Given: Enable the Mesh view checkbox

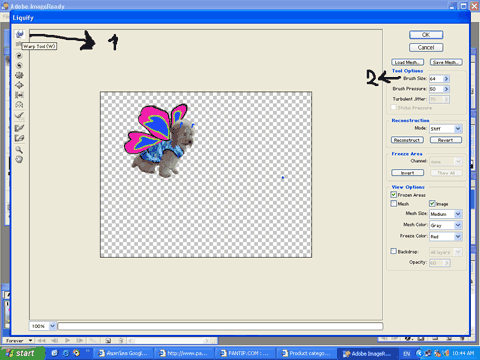Looking at the screenshot, I should pos(394,203).
